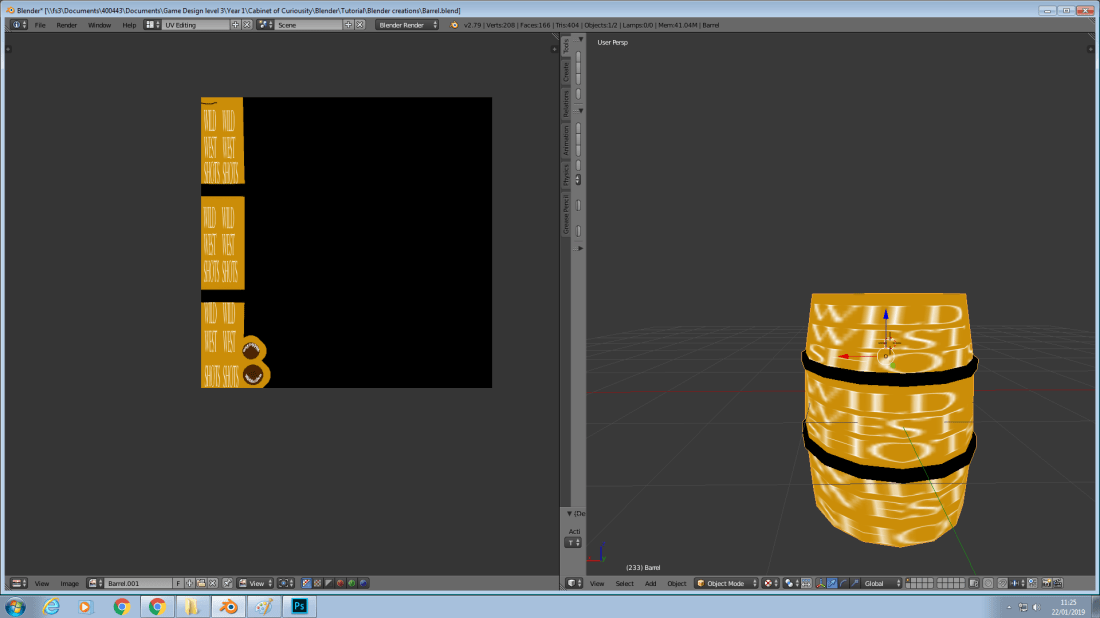The image size is (1100, 618).
Task: Open the Object Mode dropdown
Action: tap(726, 583)
